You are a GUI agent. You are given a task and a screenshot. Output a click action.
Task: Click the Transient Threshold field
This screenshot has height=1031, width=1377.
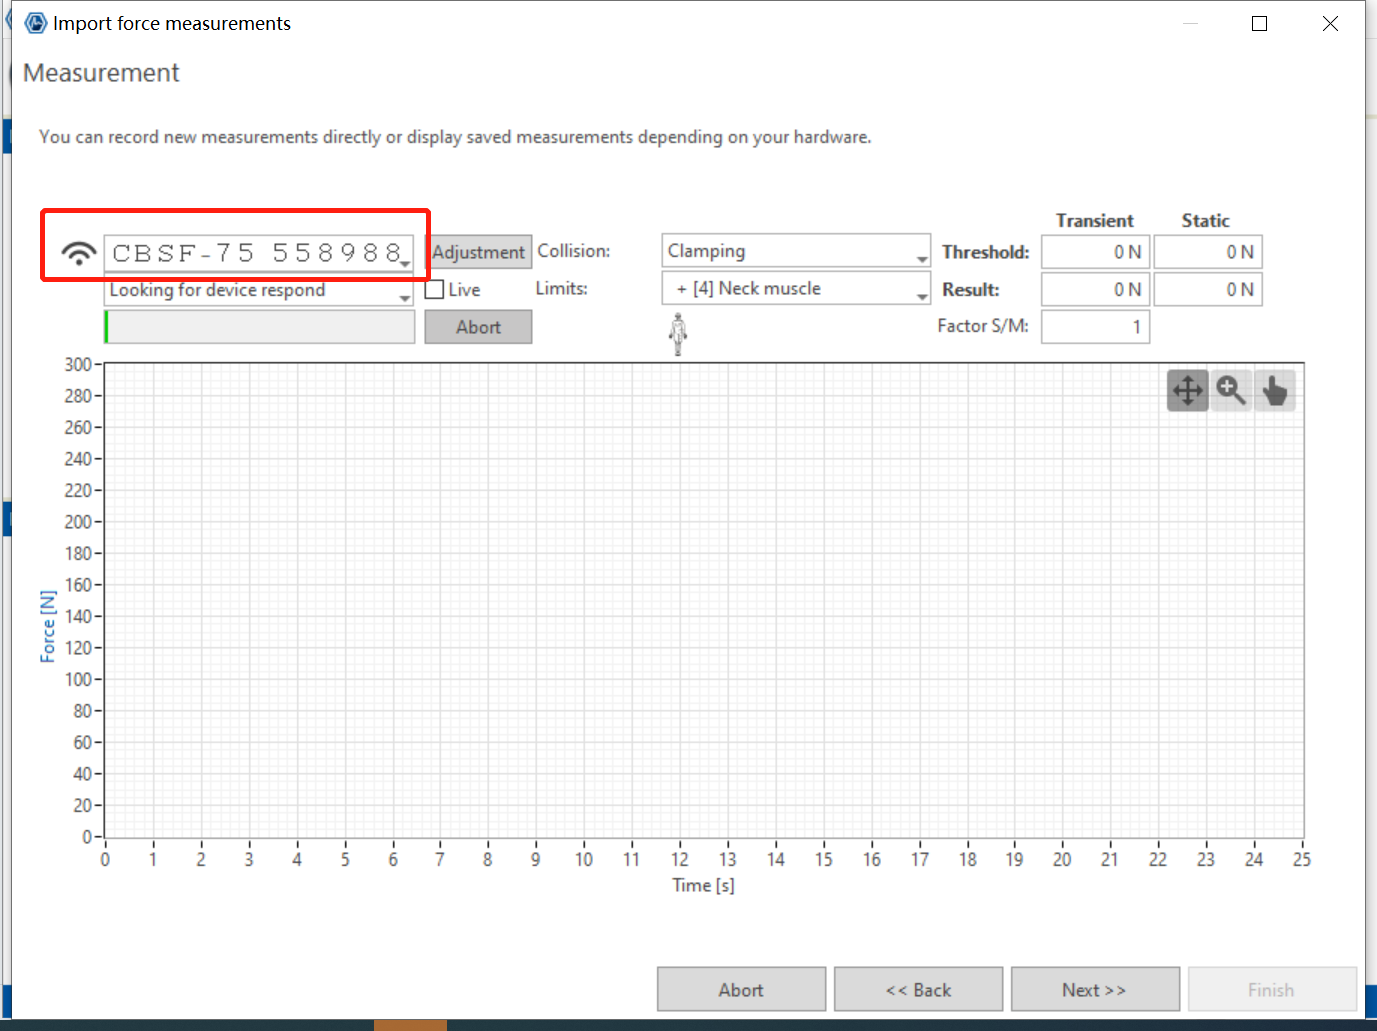tap(1095, 252)
